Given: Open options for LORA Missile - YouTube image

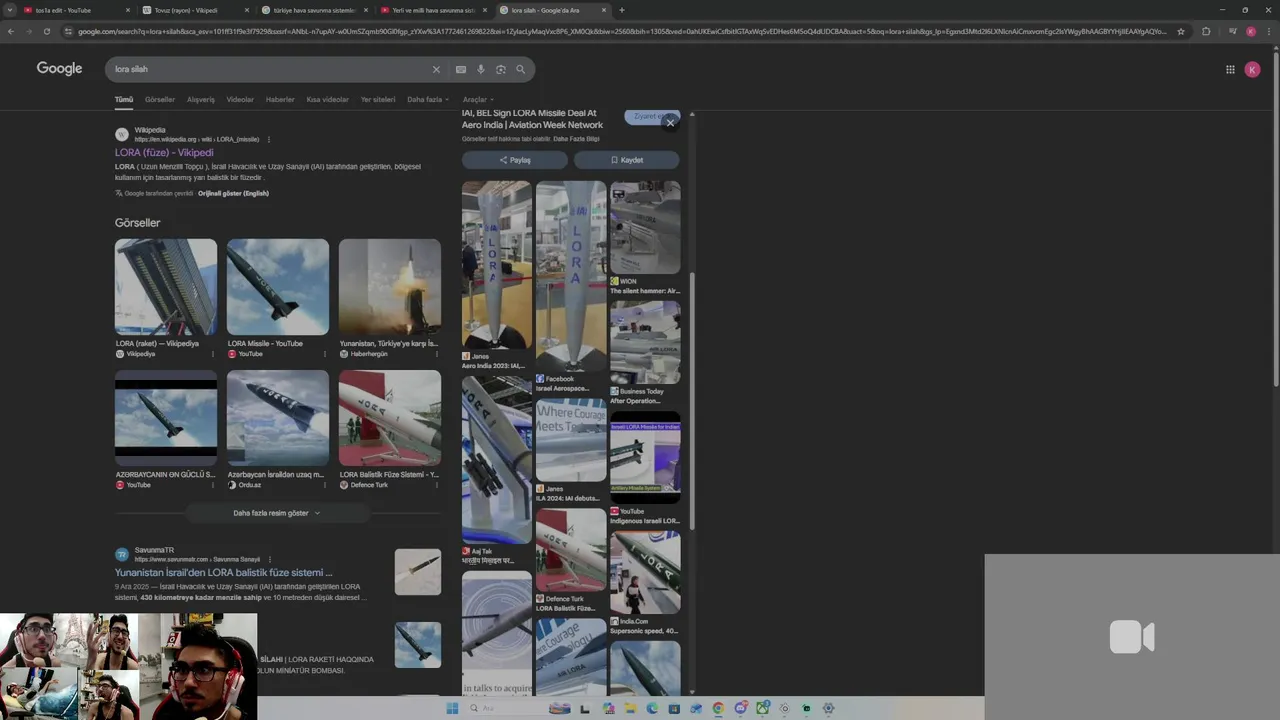Looking at the screenshot, I should coord(324,354).
